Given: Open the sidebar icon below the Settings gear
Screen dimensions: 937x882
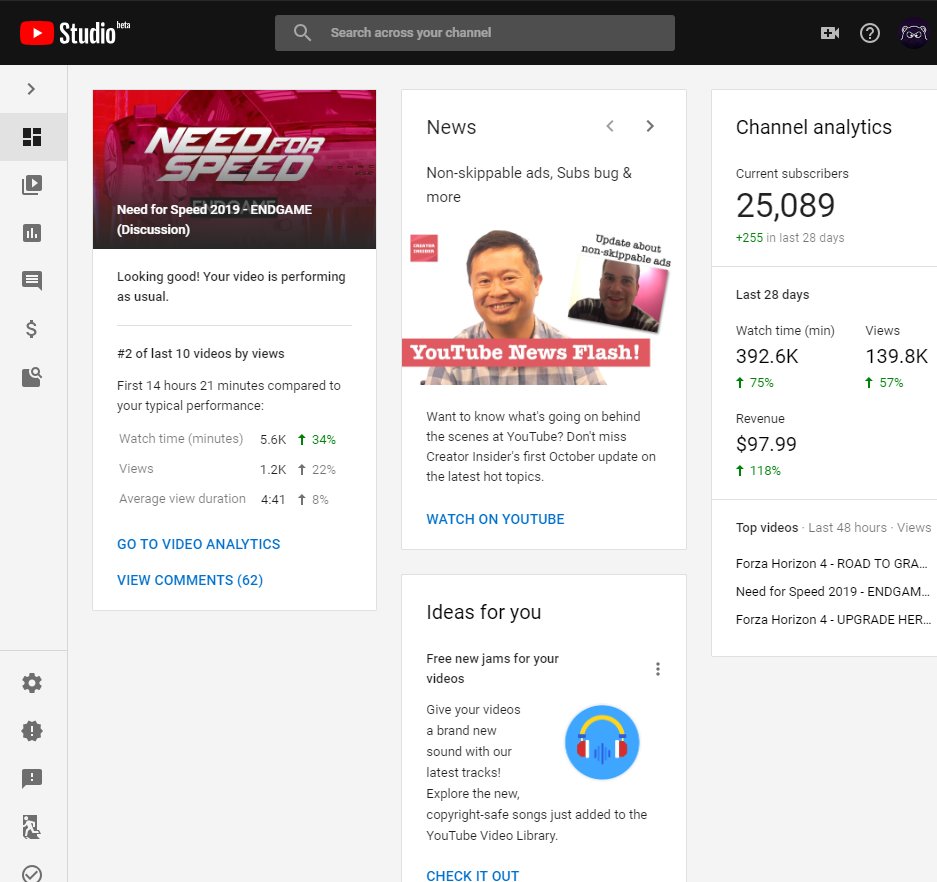Looking at the screenshot, I should click(32, 730).
